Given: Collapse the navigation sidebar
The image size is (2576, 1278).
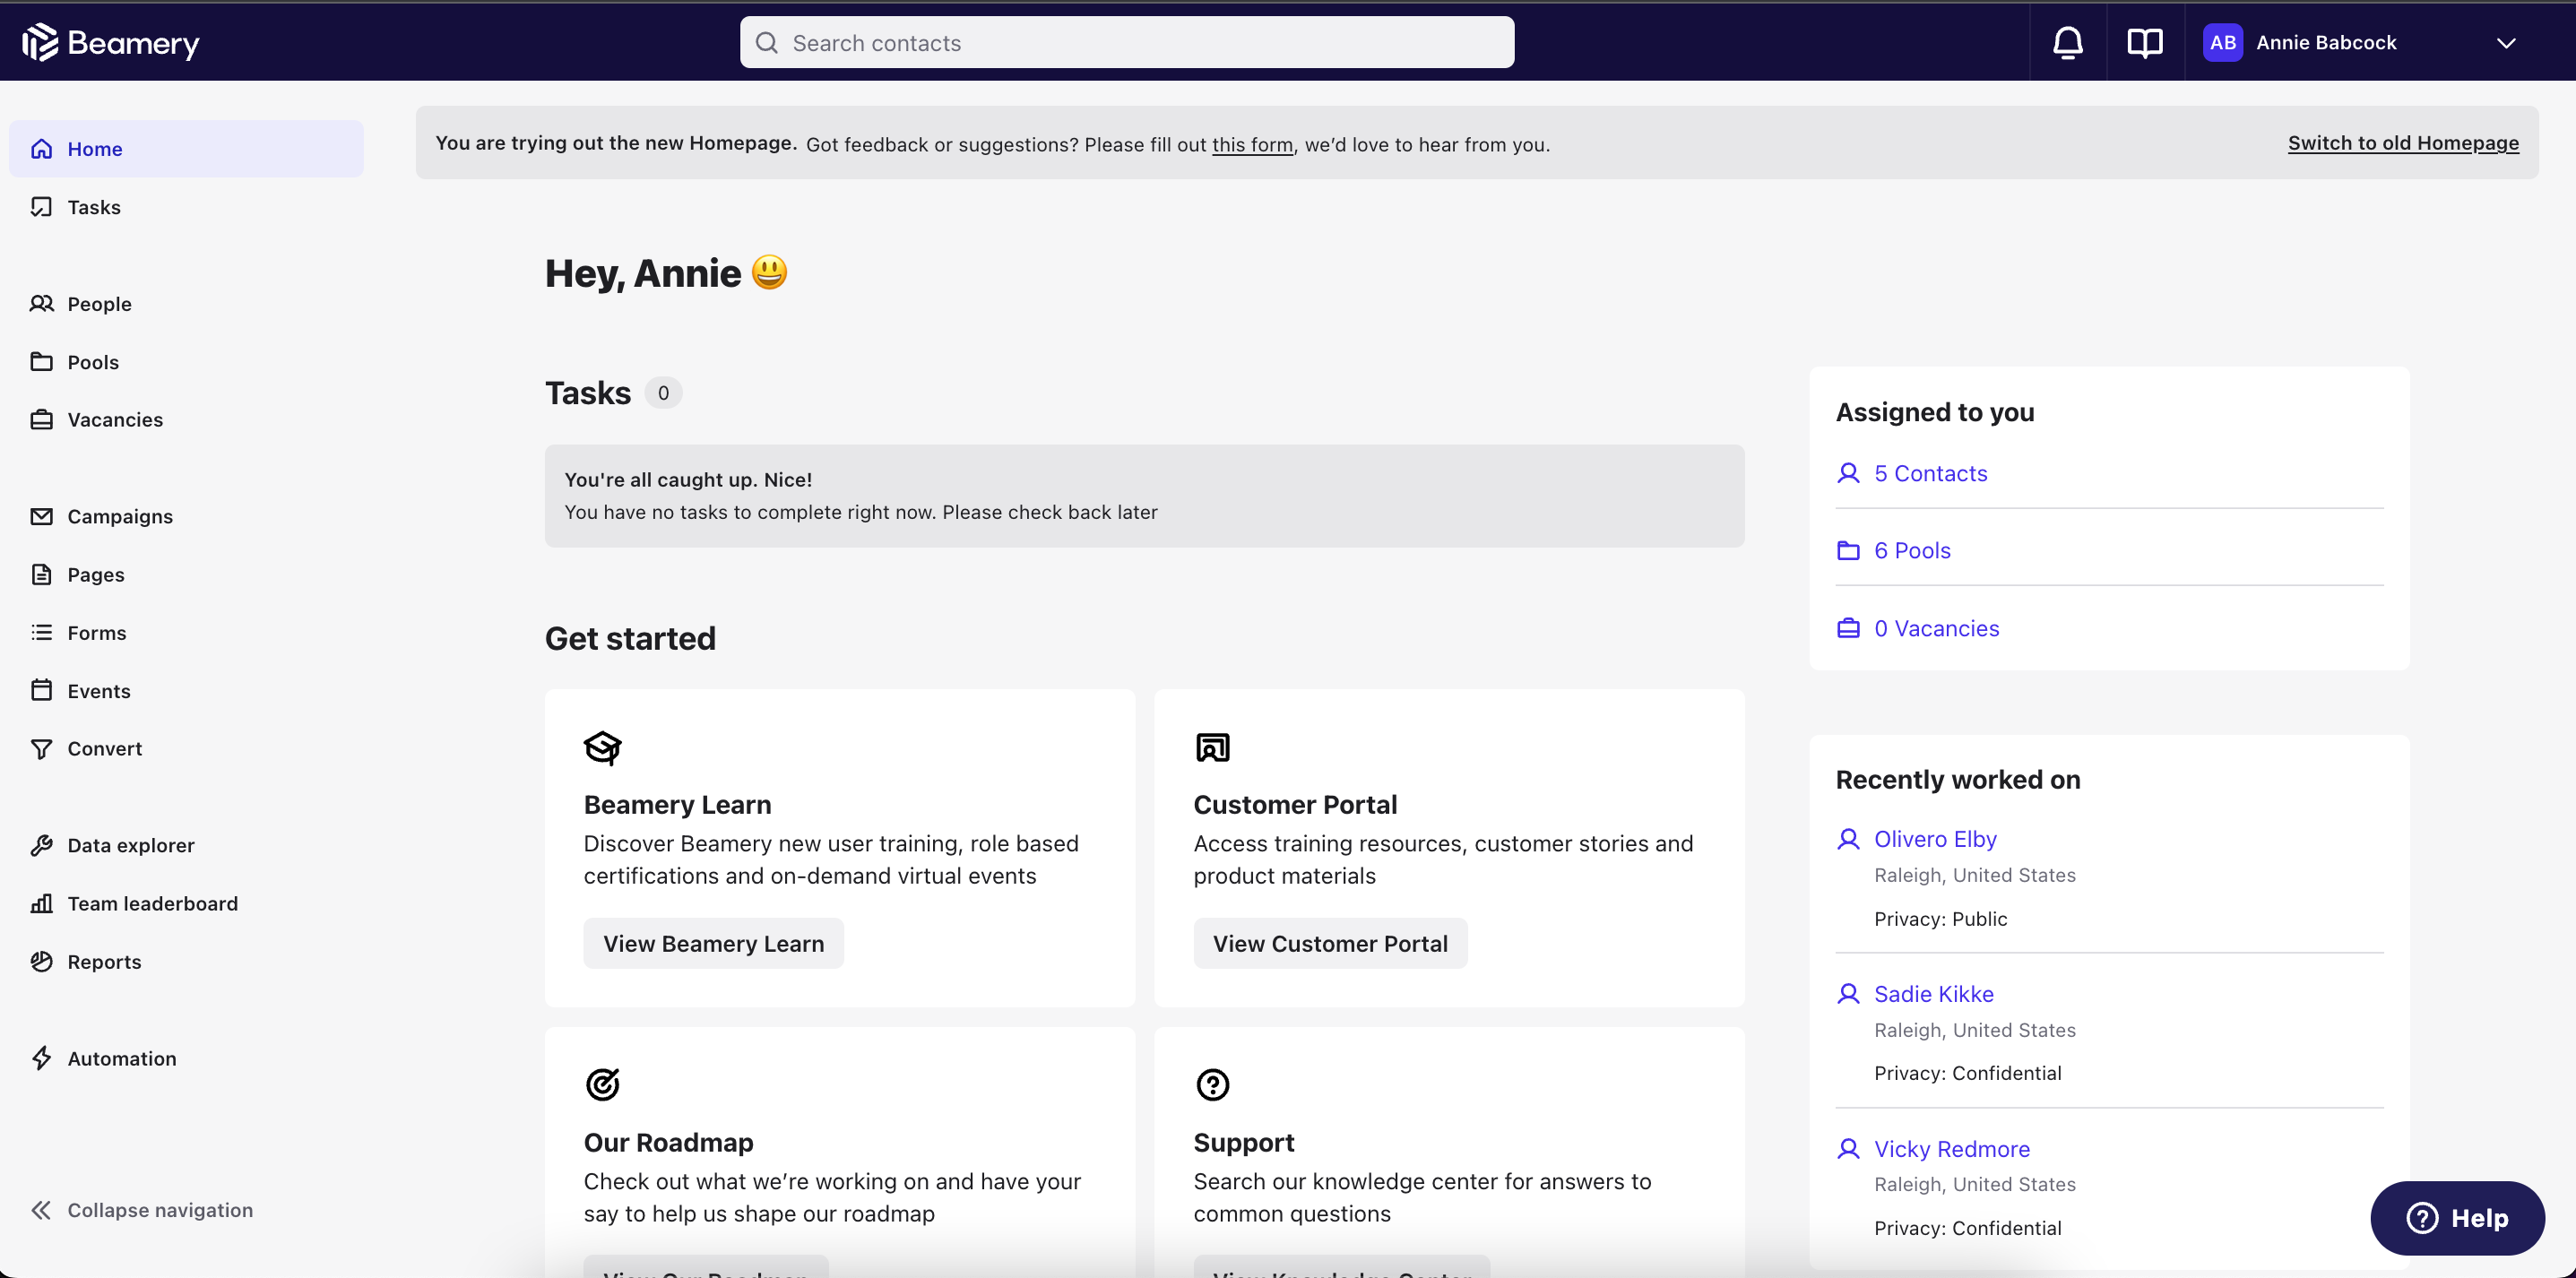Looking at the screenshot, I should [x=141, y=1210].
